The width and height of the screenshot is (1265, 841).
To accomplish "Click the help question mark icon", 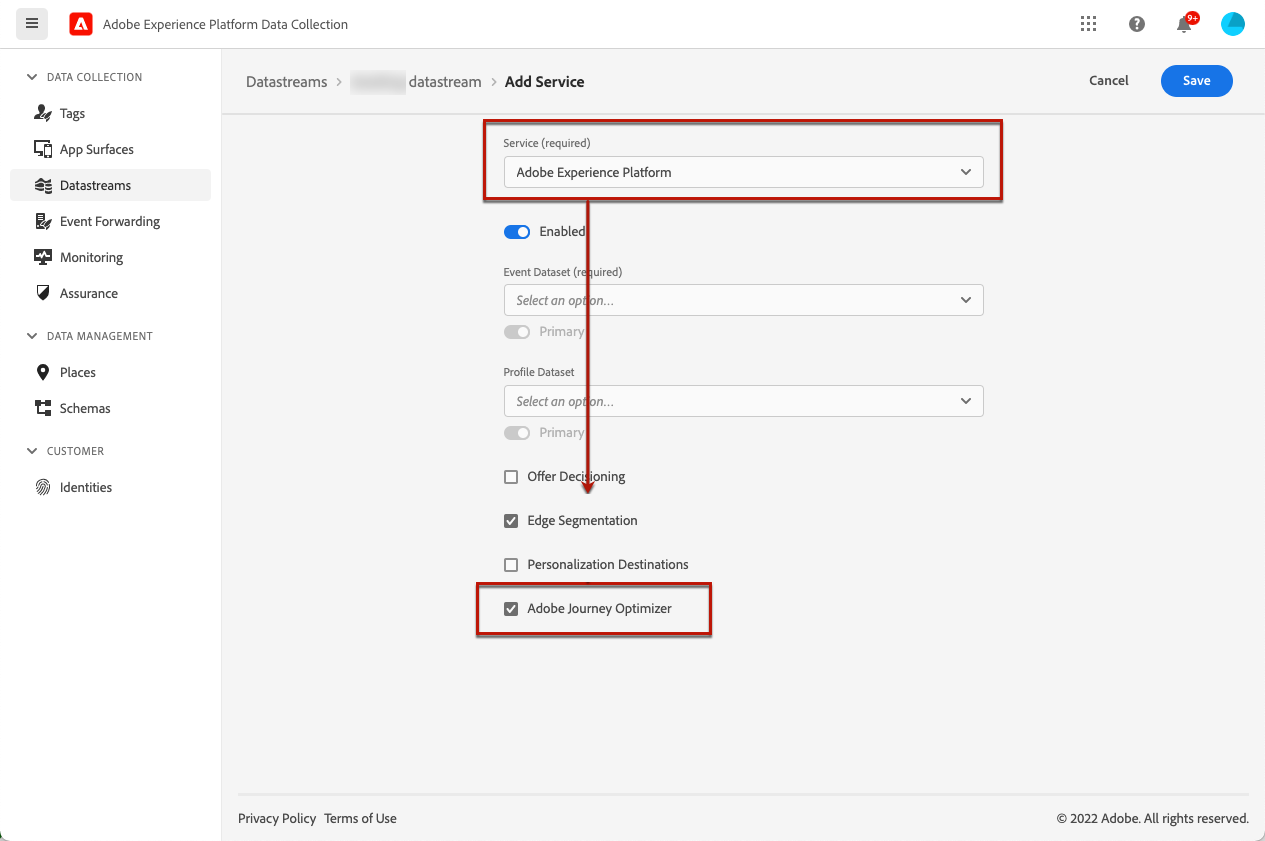I will click(x=1137, y=24).
